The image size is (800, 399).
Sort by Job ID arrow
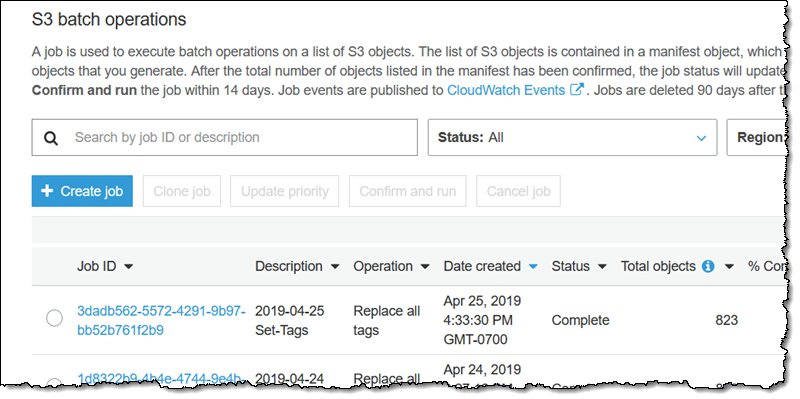tap(129, 266)
